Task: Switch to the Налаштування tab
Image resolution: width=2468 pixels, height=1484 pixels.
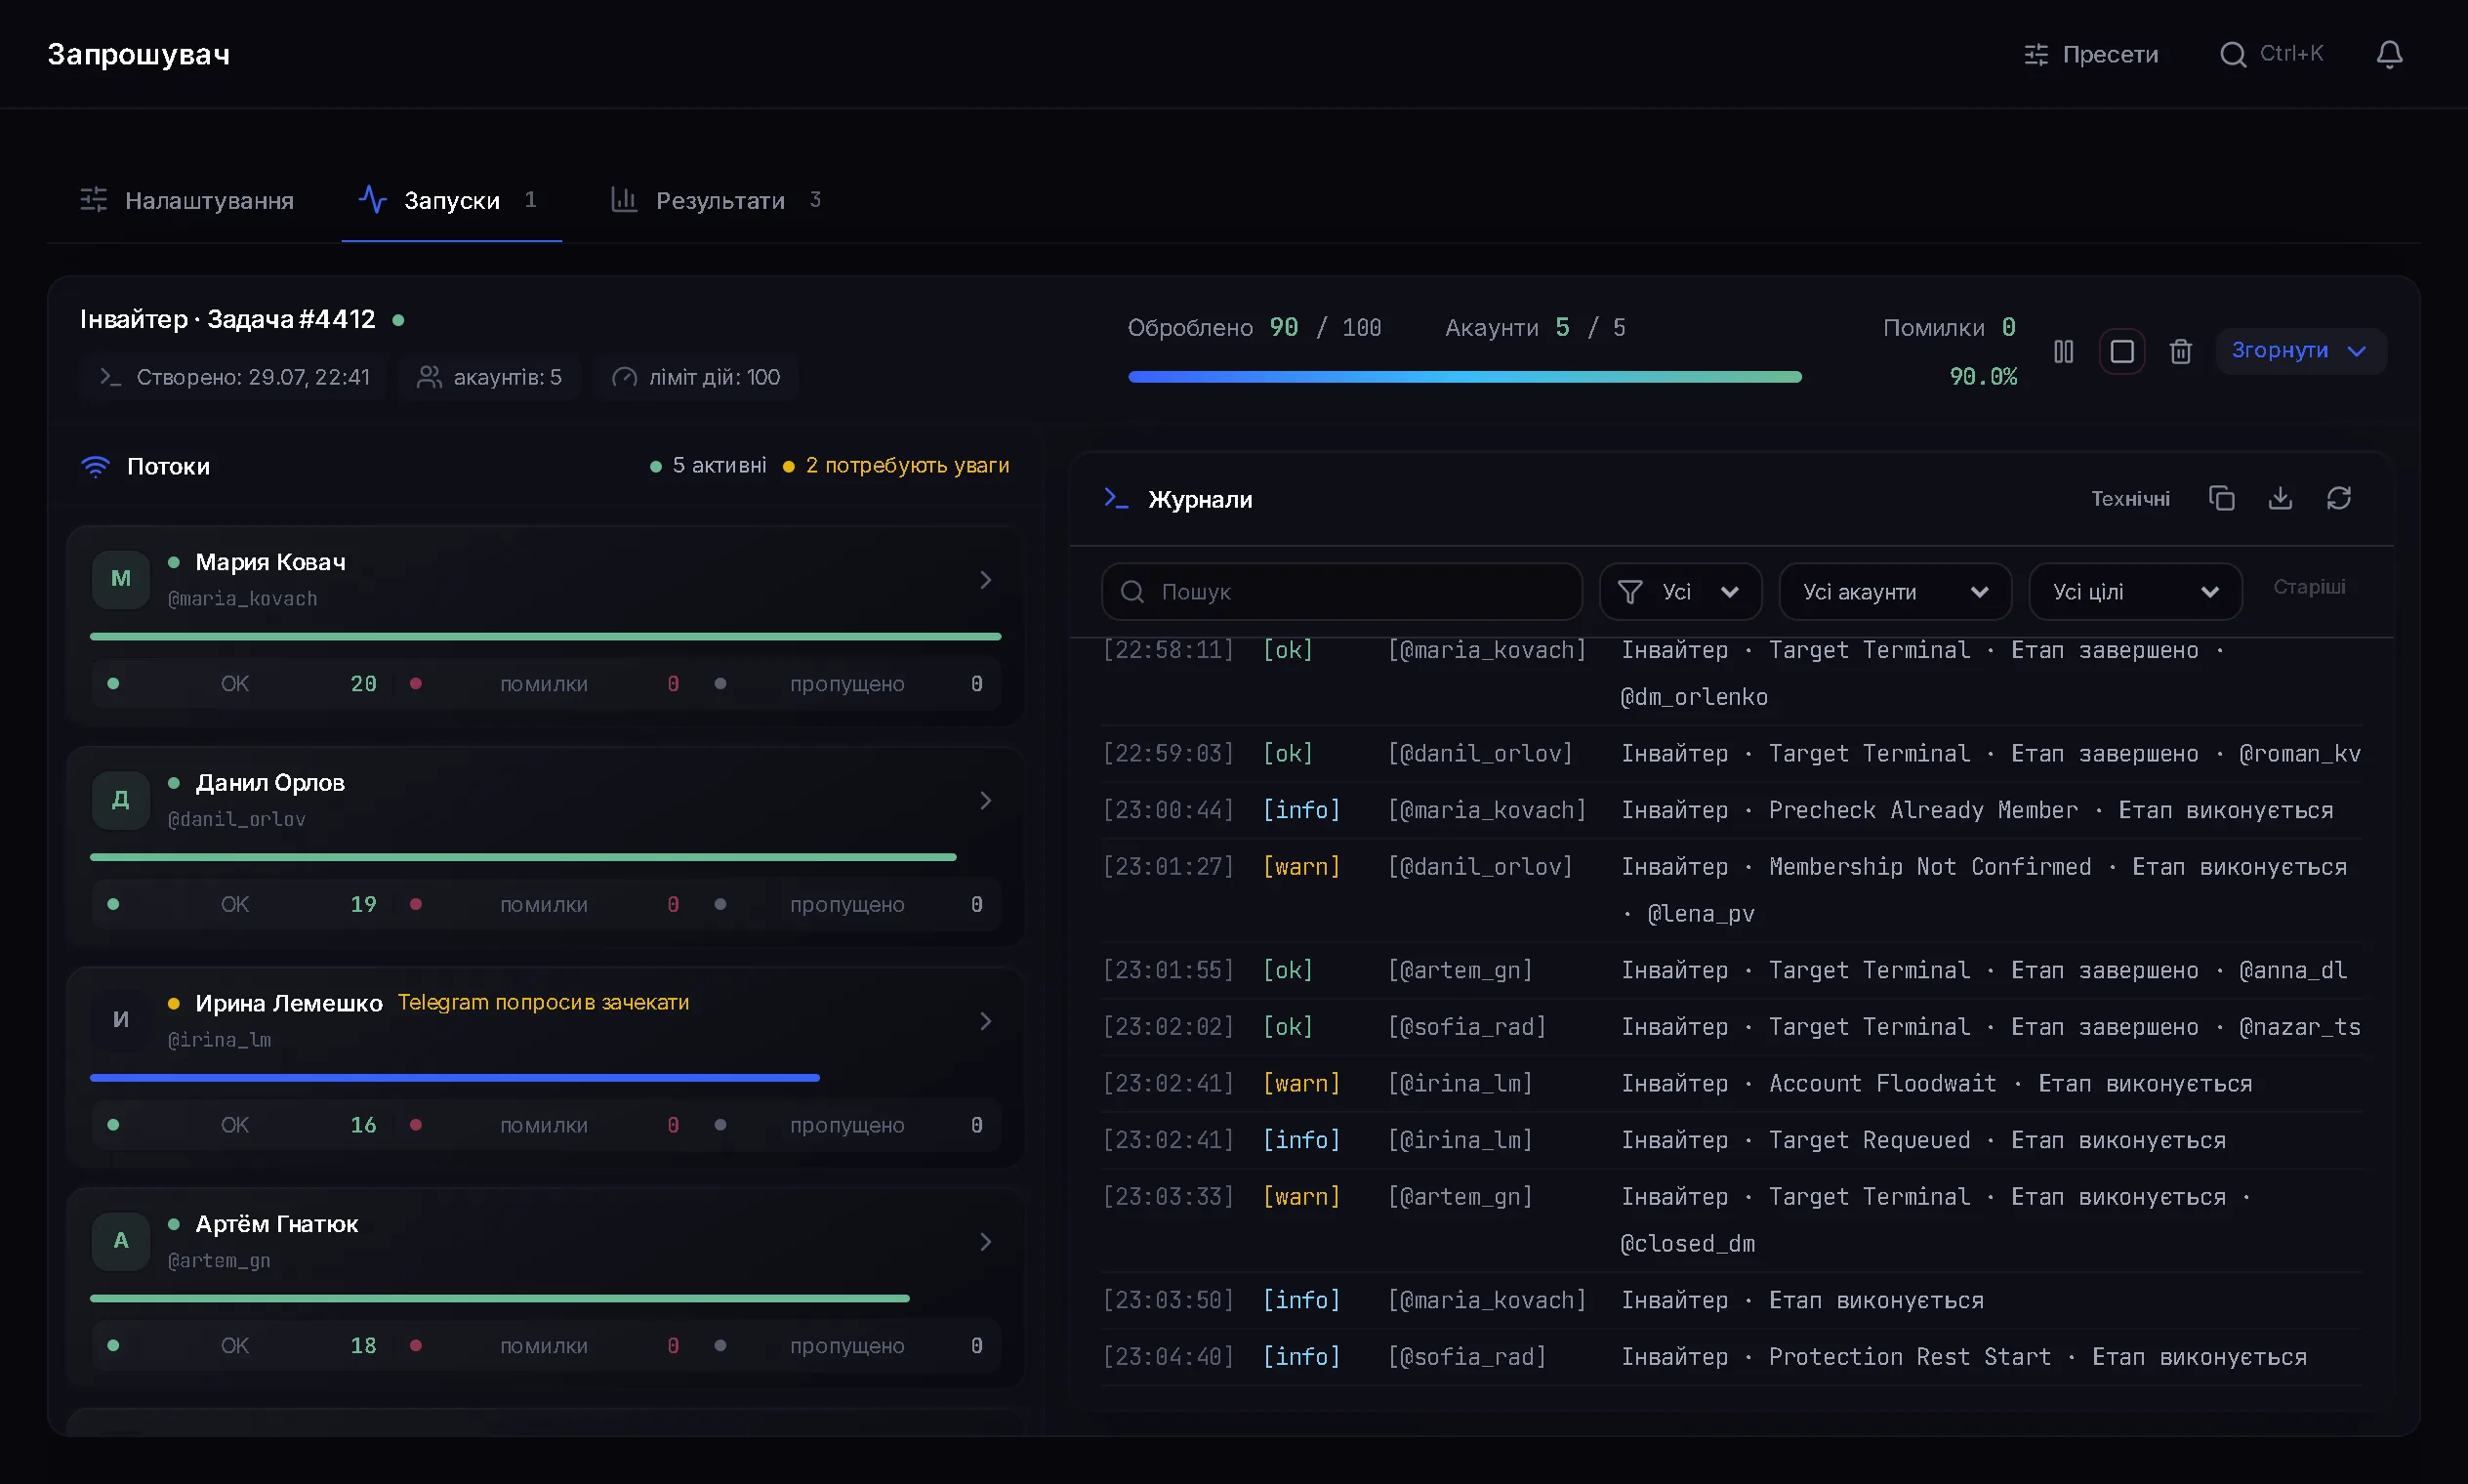Action: (x=187, y=200)
